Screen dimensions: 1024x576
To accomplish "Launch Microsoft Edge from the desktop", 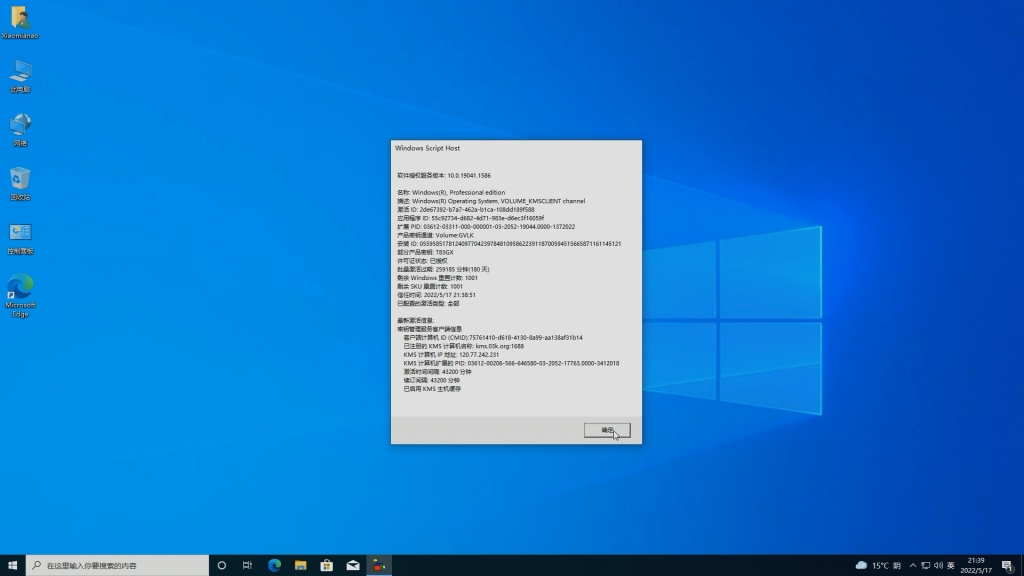I will pyautogui.click(x=20, y=296).
